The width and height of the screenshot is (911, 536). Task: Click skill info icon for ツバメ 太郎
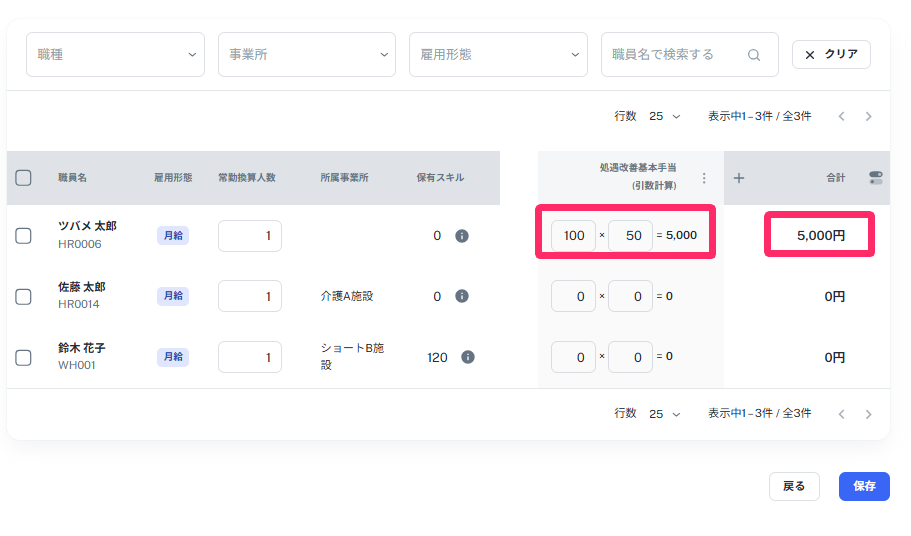click(x=462, y=236)
